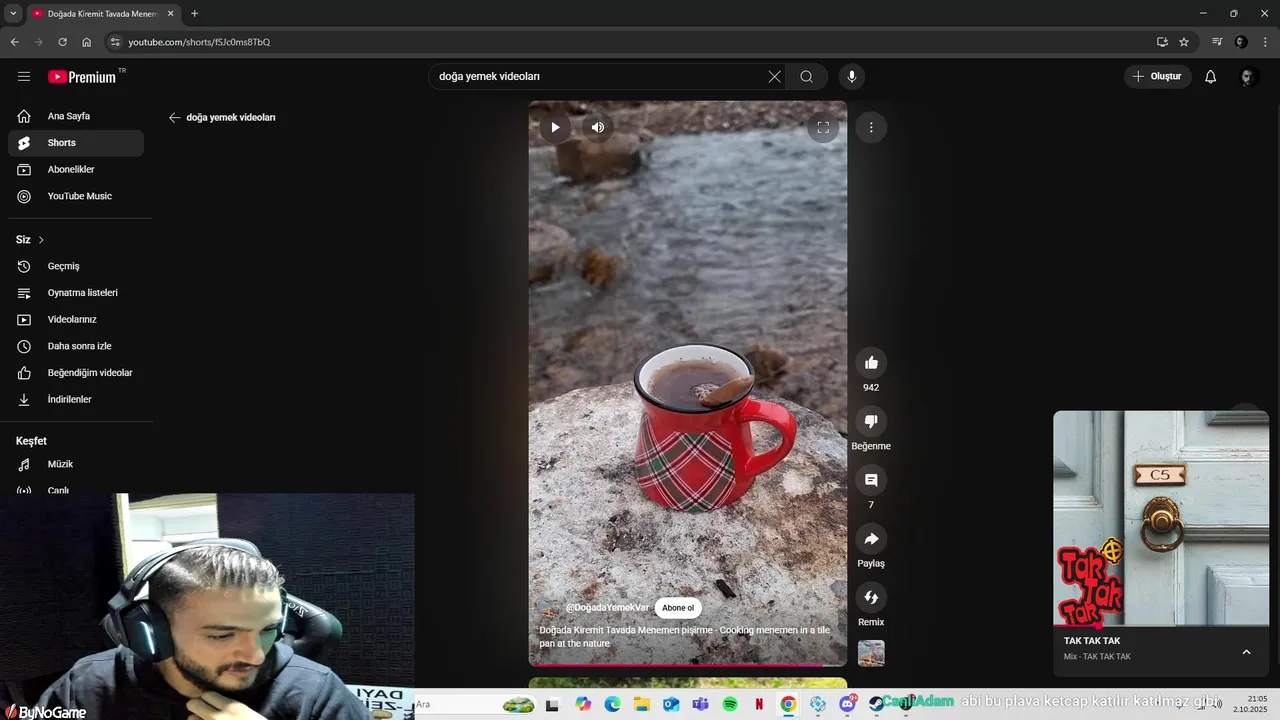This screenshot has width=1280, height=720.
Task: Enter fullscreen on the Short
Action: pos(823,127)
